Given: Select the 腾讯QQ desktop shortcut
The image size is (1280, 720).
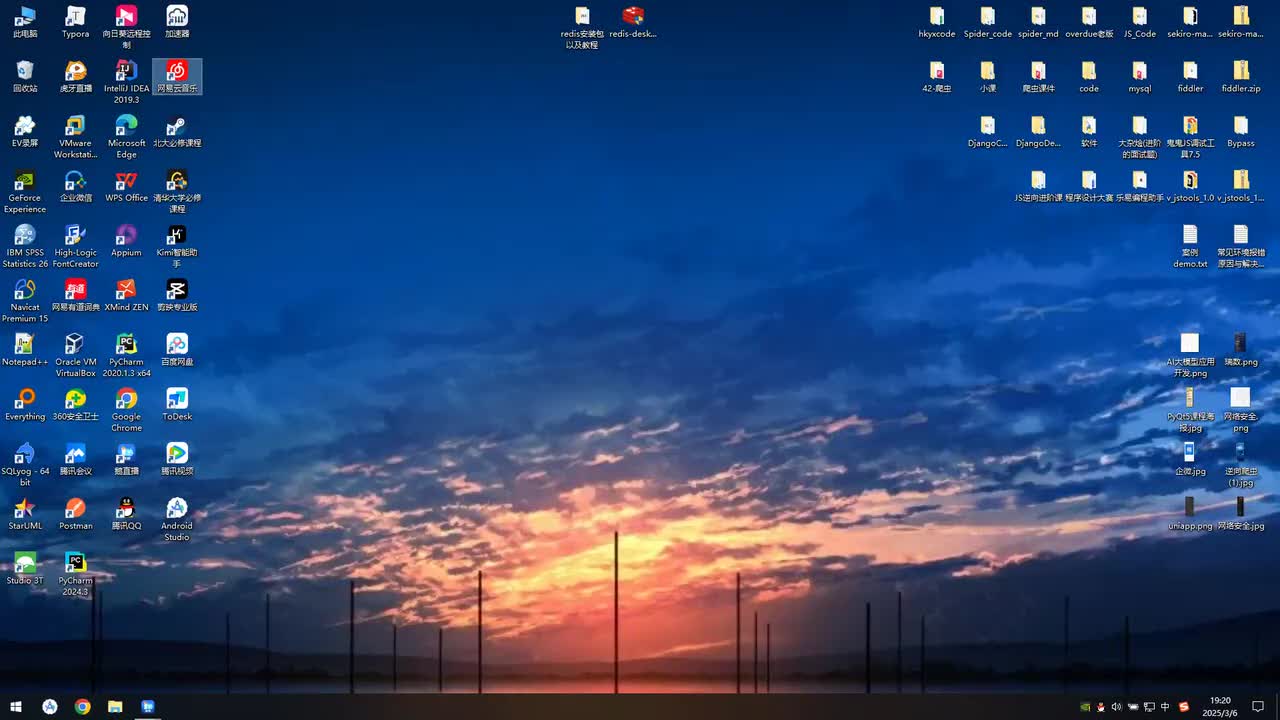Looking at the screenshot, I should coord(126,514).
